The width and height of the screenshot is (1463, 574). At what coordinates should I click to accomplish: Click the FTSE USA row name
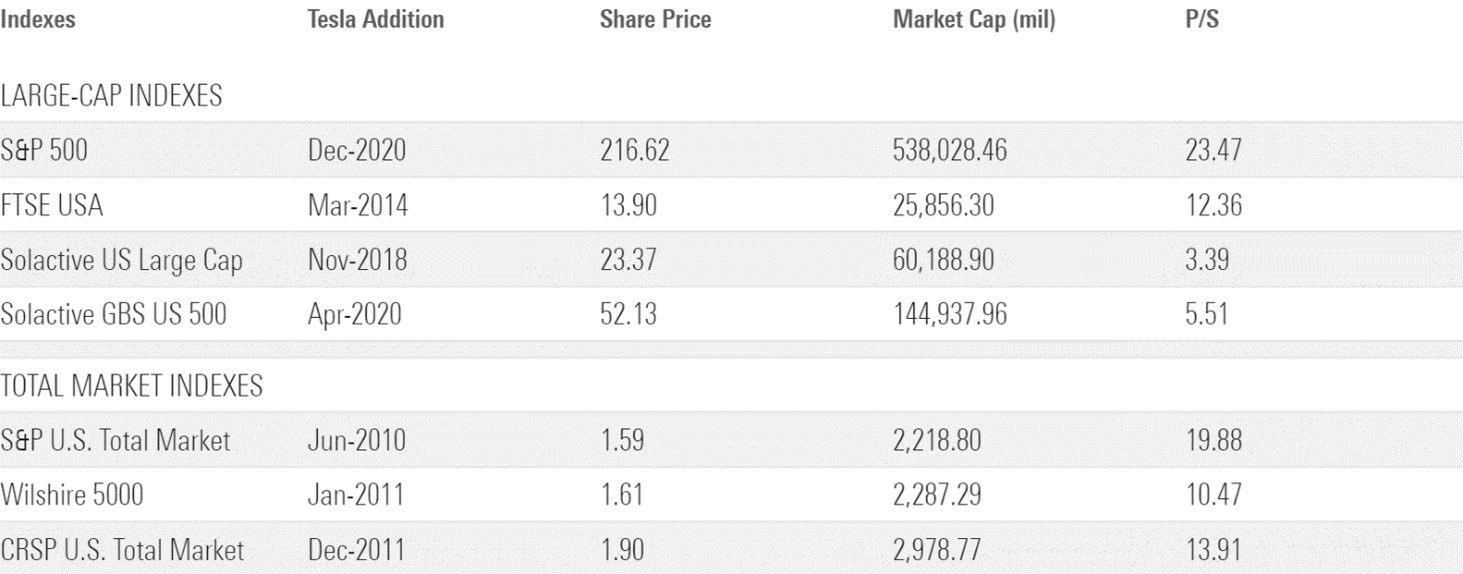pos(51,206)
